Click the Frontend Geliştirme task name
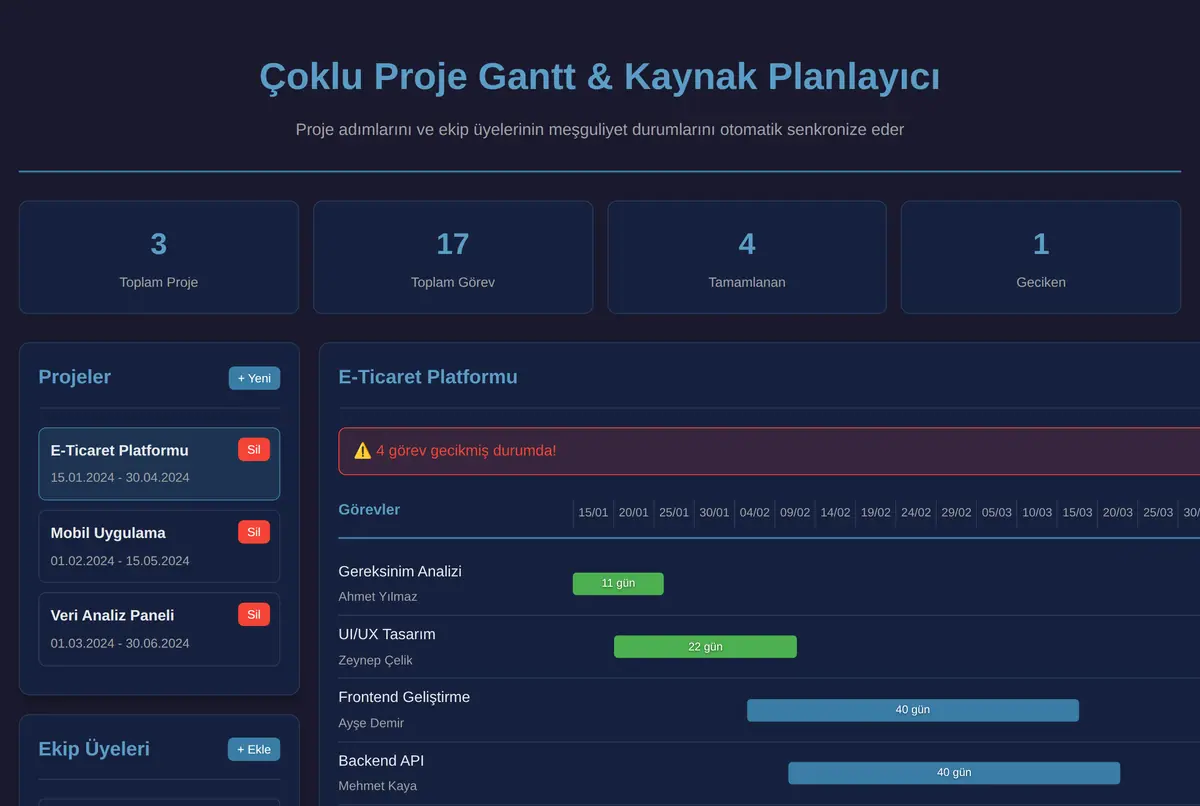 coord(404,697)
